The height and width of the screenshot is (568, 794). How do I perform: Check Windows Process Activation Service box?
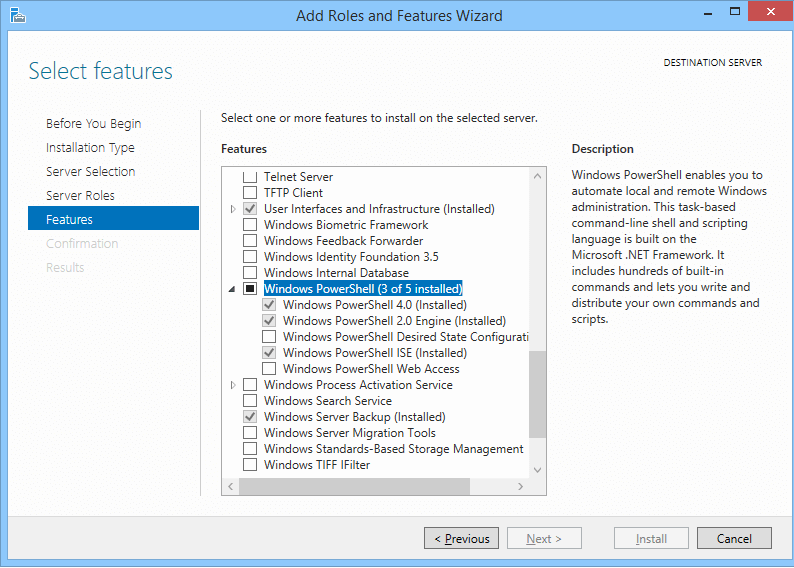point(250,385)
